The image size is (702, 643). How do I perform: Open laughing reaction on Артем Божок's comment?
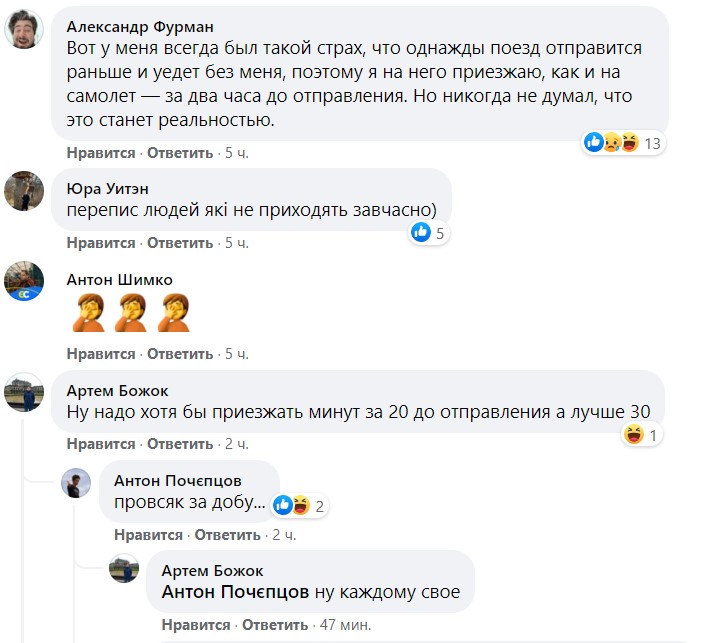click(x=633, y=435)
